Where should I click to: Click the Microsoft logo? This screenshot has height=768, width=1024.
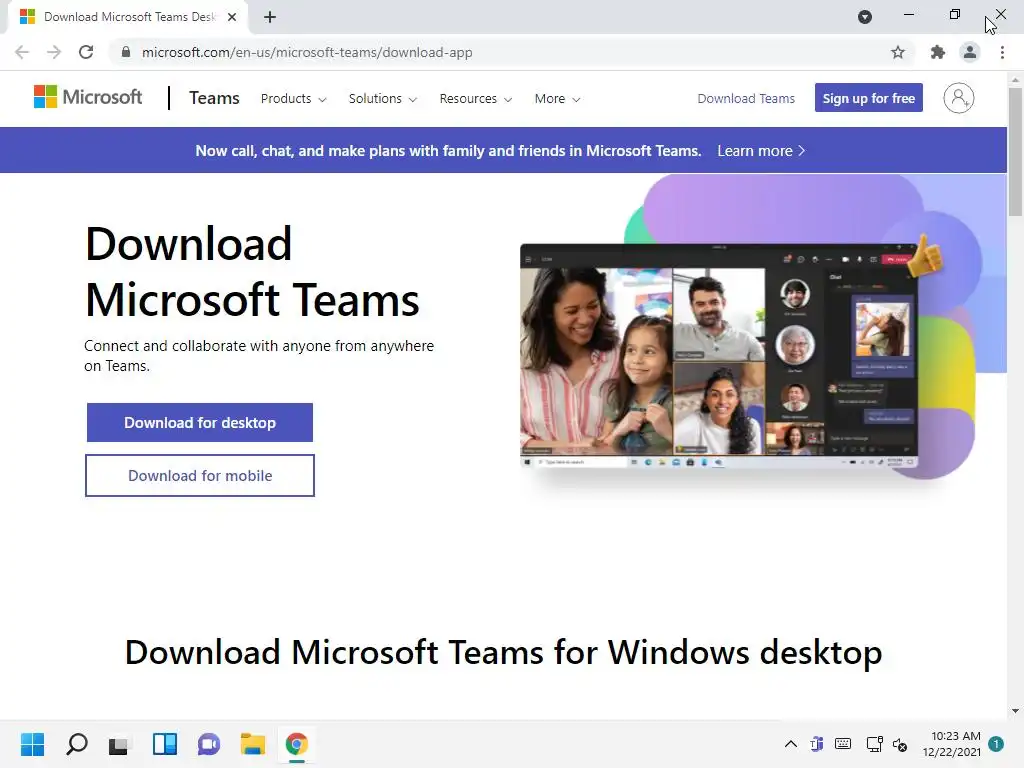[x=88, y=97]
